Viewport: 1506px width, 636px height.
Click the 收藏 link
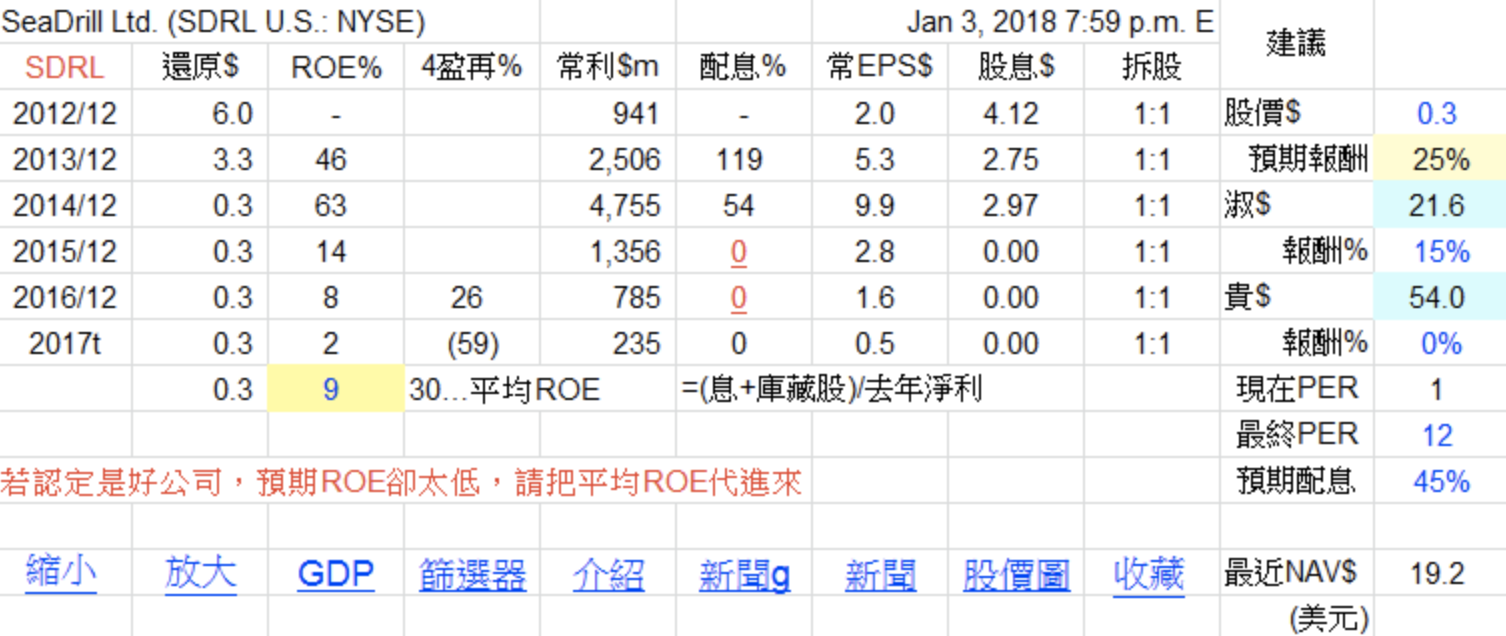(1148, 574)
